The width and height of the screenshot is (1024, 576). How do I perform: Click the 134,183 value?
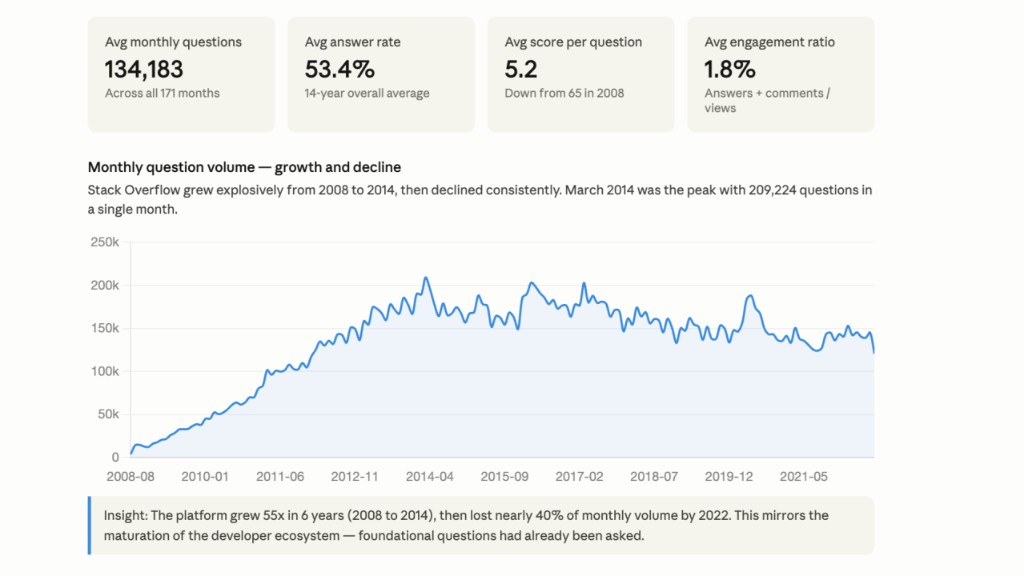pos(144,69)
